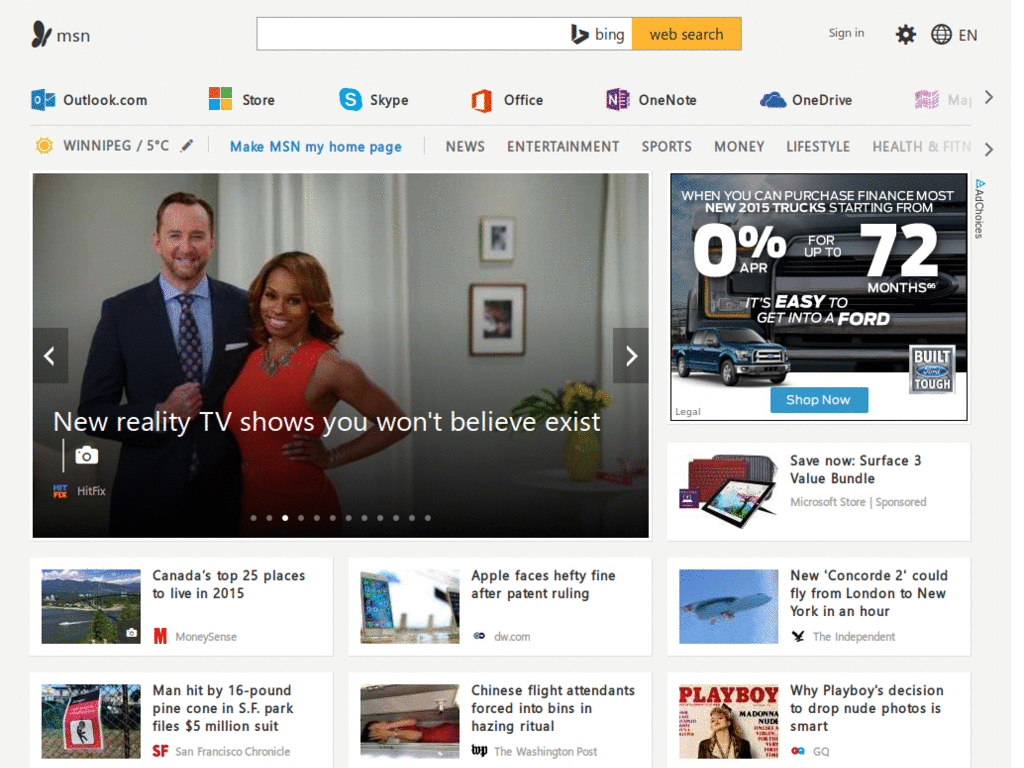Click Make MSN my home page
Viewport: 1024px width, 768px height.
pyautogui.click(x=315, y=147)
